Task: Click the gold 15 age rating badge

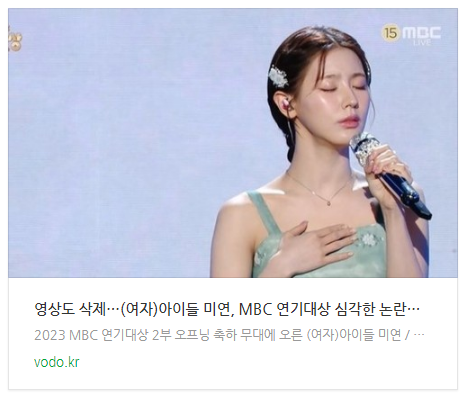Action: 391,33
